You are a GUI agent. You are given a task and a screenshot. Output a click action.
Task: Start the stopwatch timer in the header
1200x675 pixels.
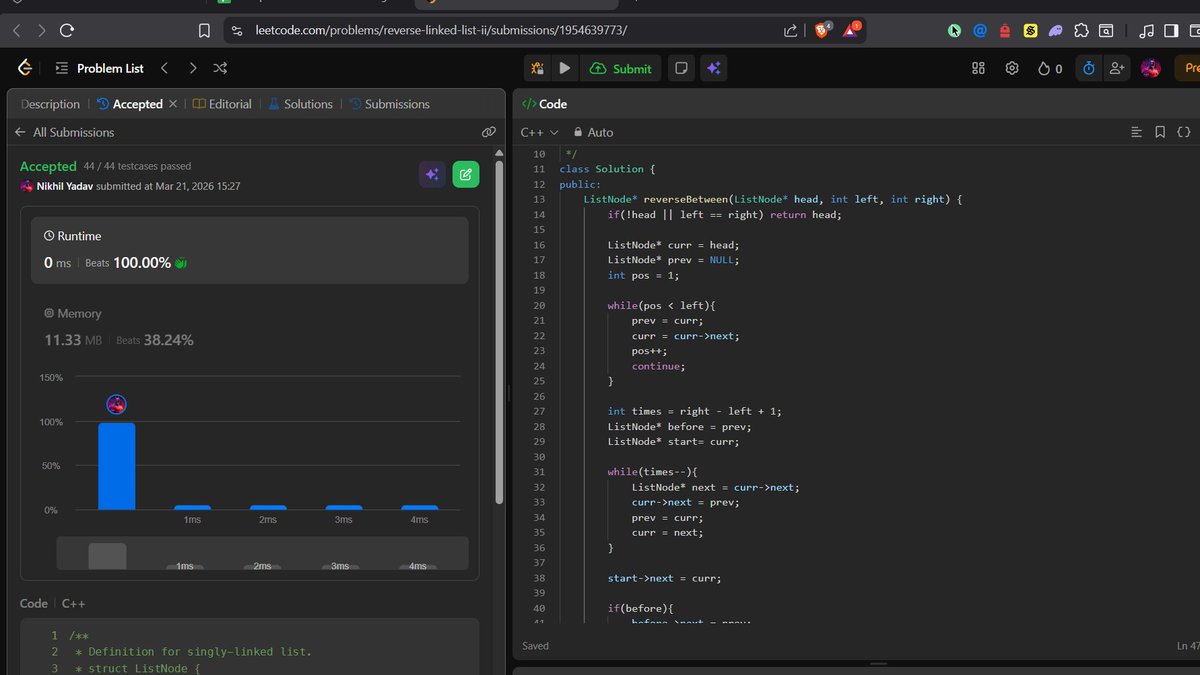tap(1088, 67)
